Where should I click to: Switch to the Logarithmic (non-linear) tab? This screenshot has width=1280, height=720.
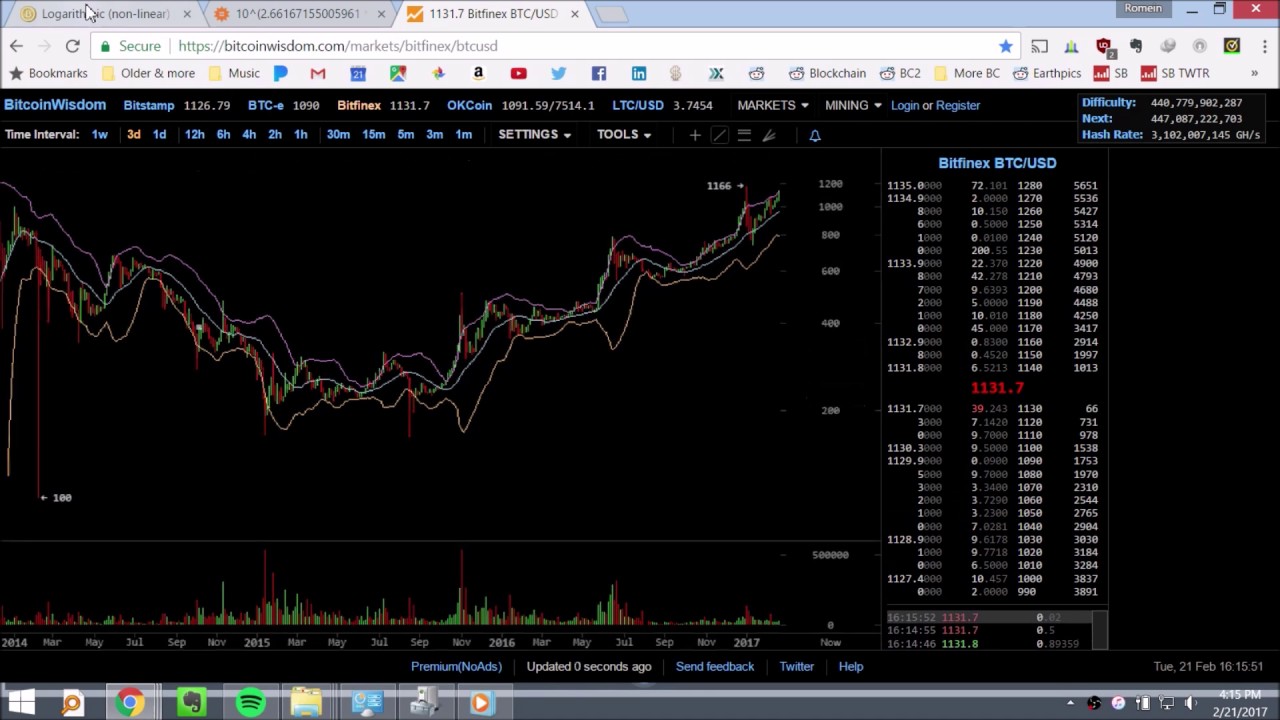point(105,14)
